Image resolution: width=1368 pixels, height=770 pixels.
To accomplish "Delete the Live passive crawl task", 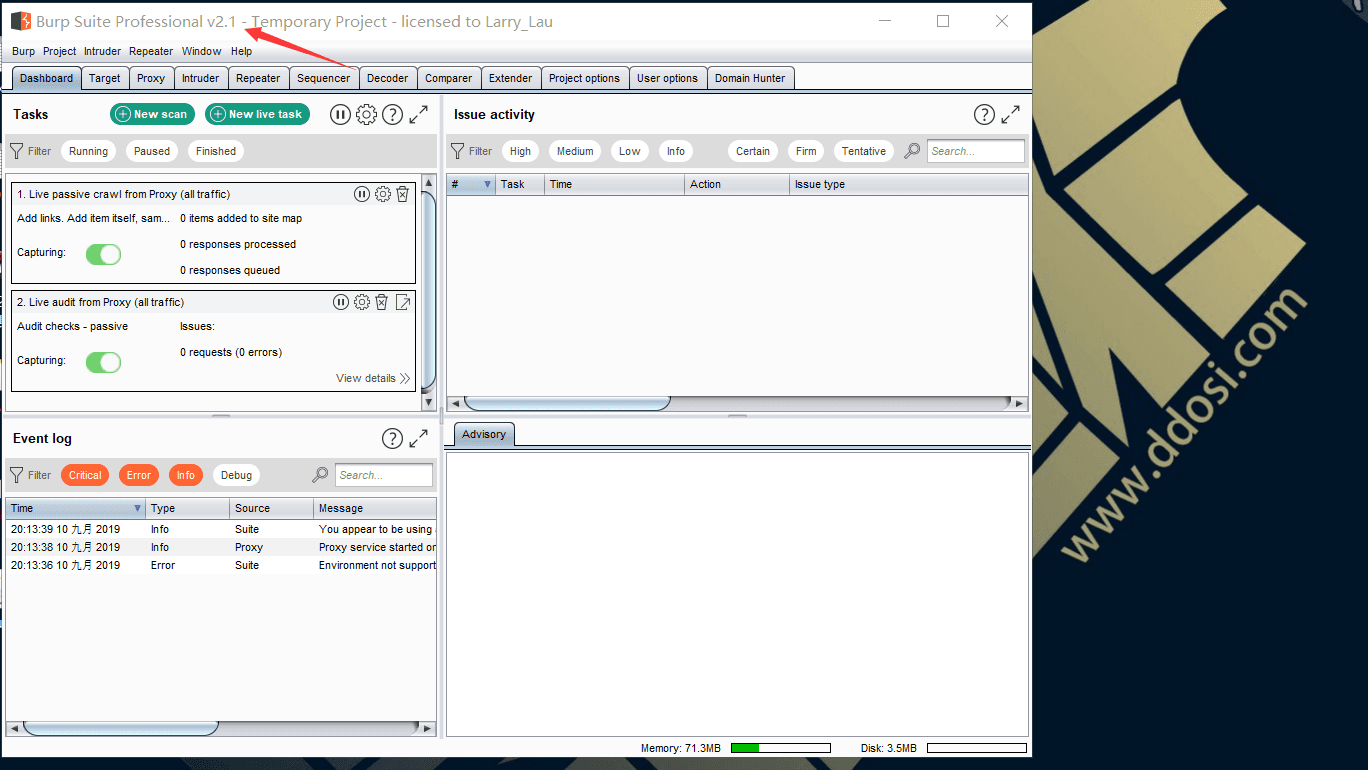I will [402, 194].
